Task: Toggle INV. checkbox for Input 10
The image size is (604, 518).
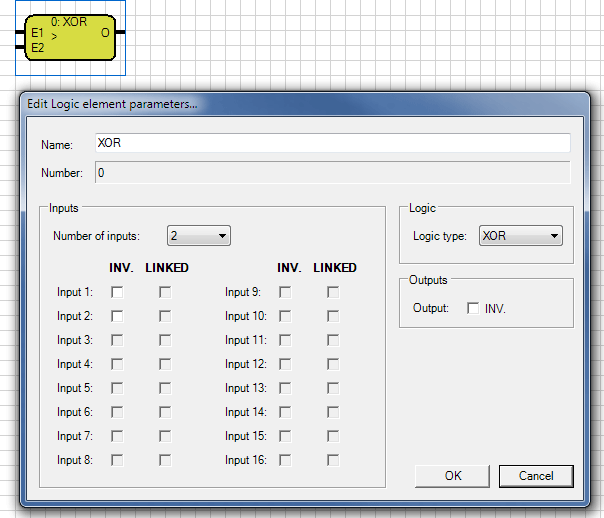Action: click(x=285, y=316)
